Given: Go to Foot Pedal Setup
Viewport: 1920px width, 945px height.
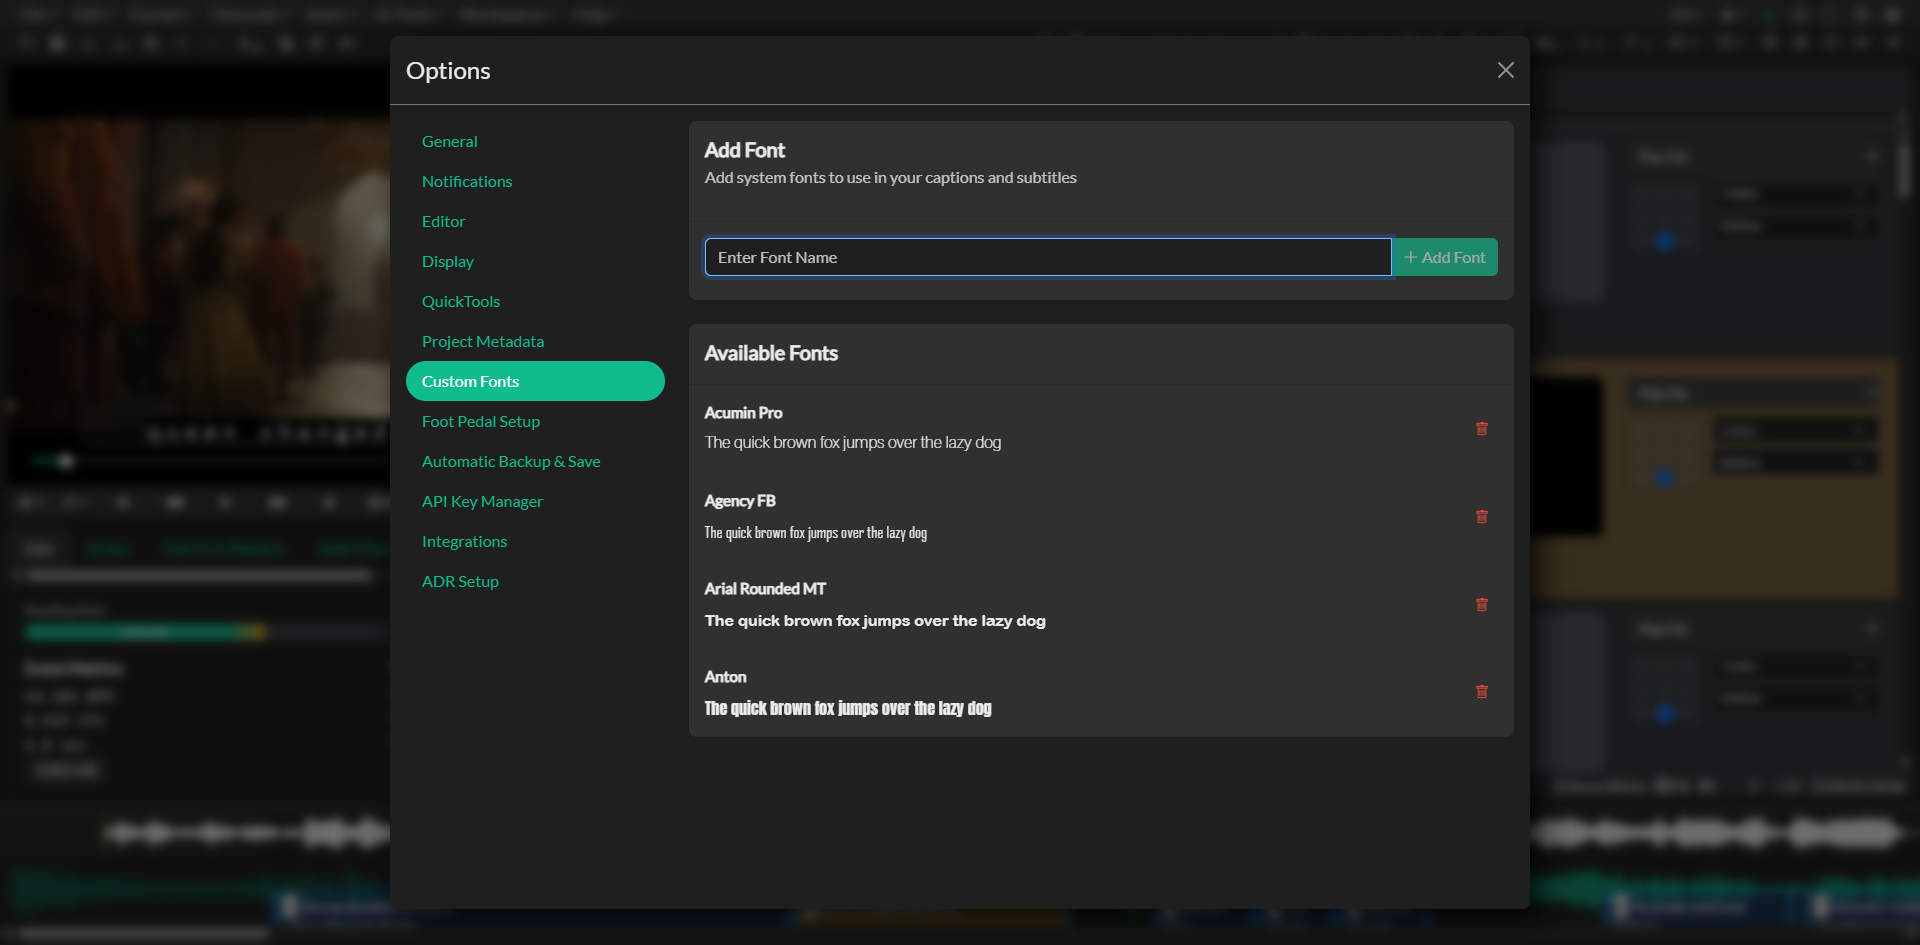Looking at the screenshot, I should [x=535, y=421].
